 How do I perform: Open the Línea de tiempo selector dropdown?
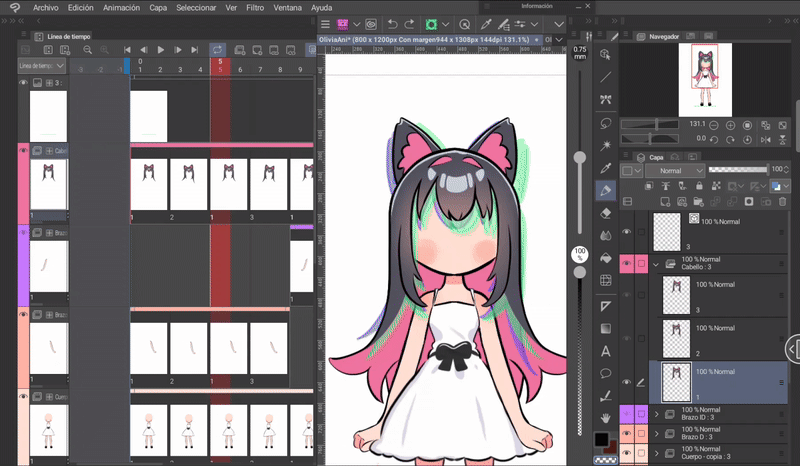point(42,66)
